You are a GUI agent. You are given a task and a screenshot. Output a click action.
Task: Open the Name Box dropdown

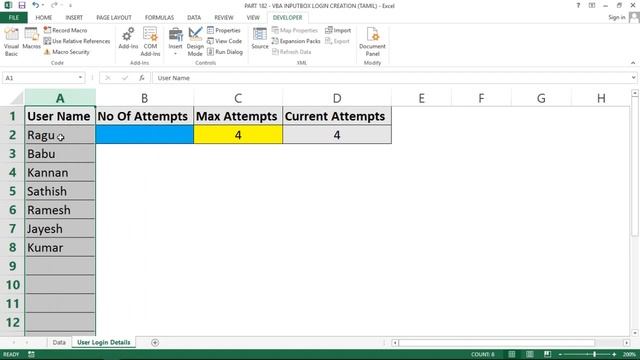[80, 78]
